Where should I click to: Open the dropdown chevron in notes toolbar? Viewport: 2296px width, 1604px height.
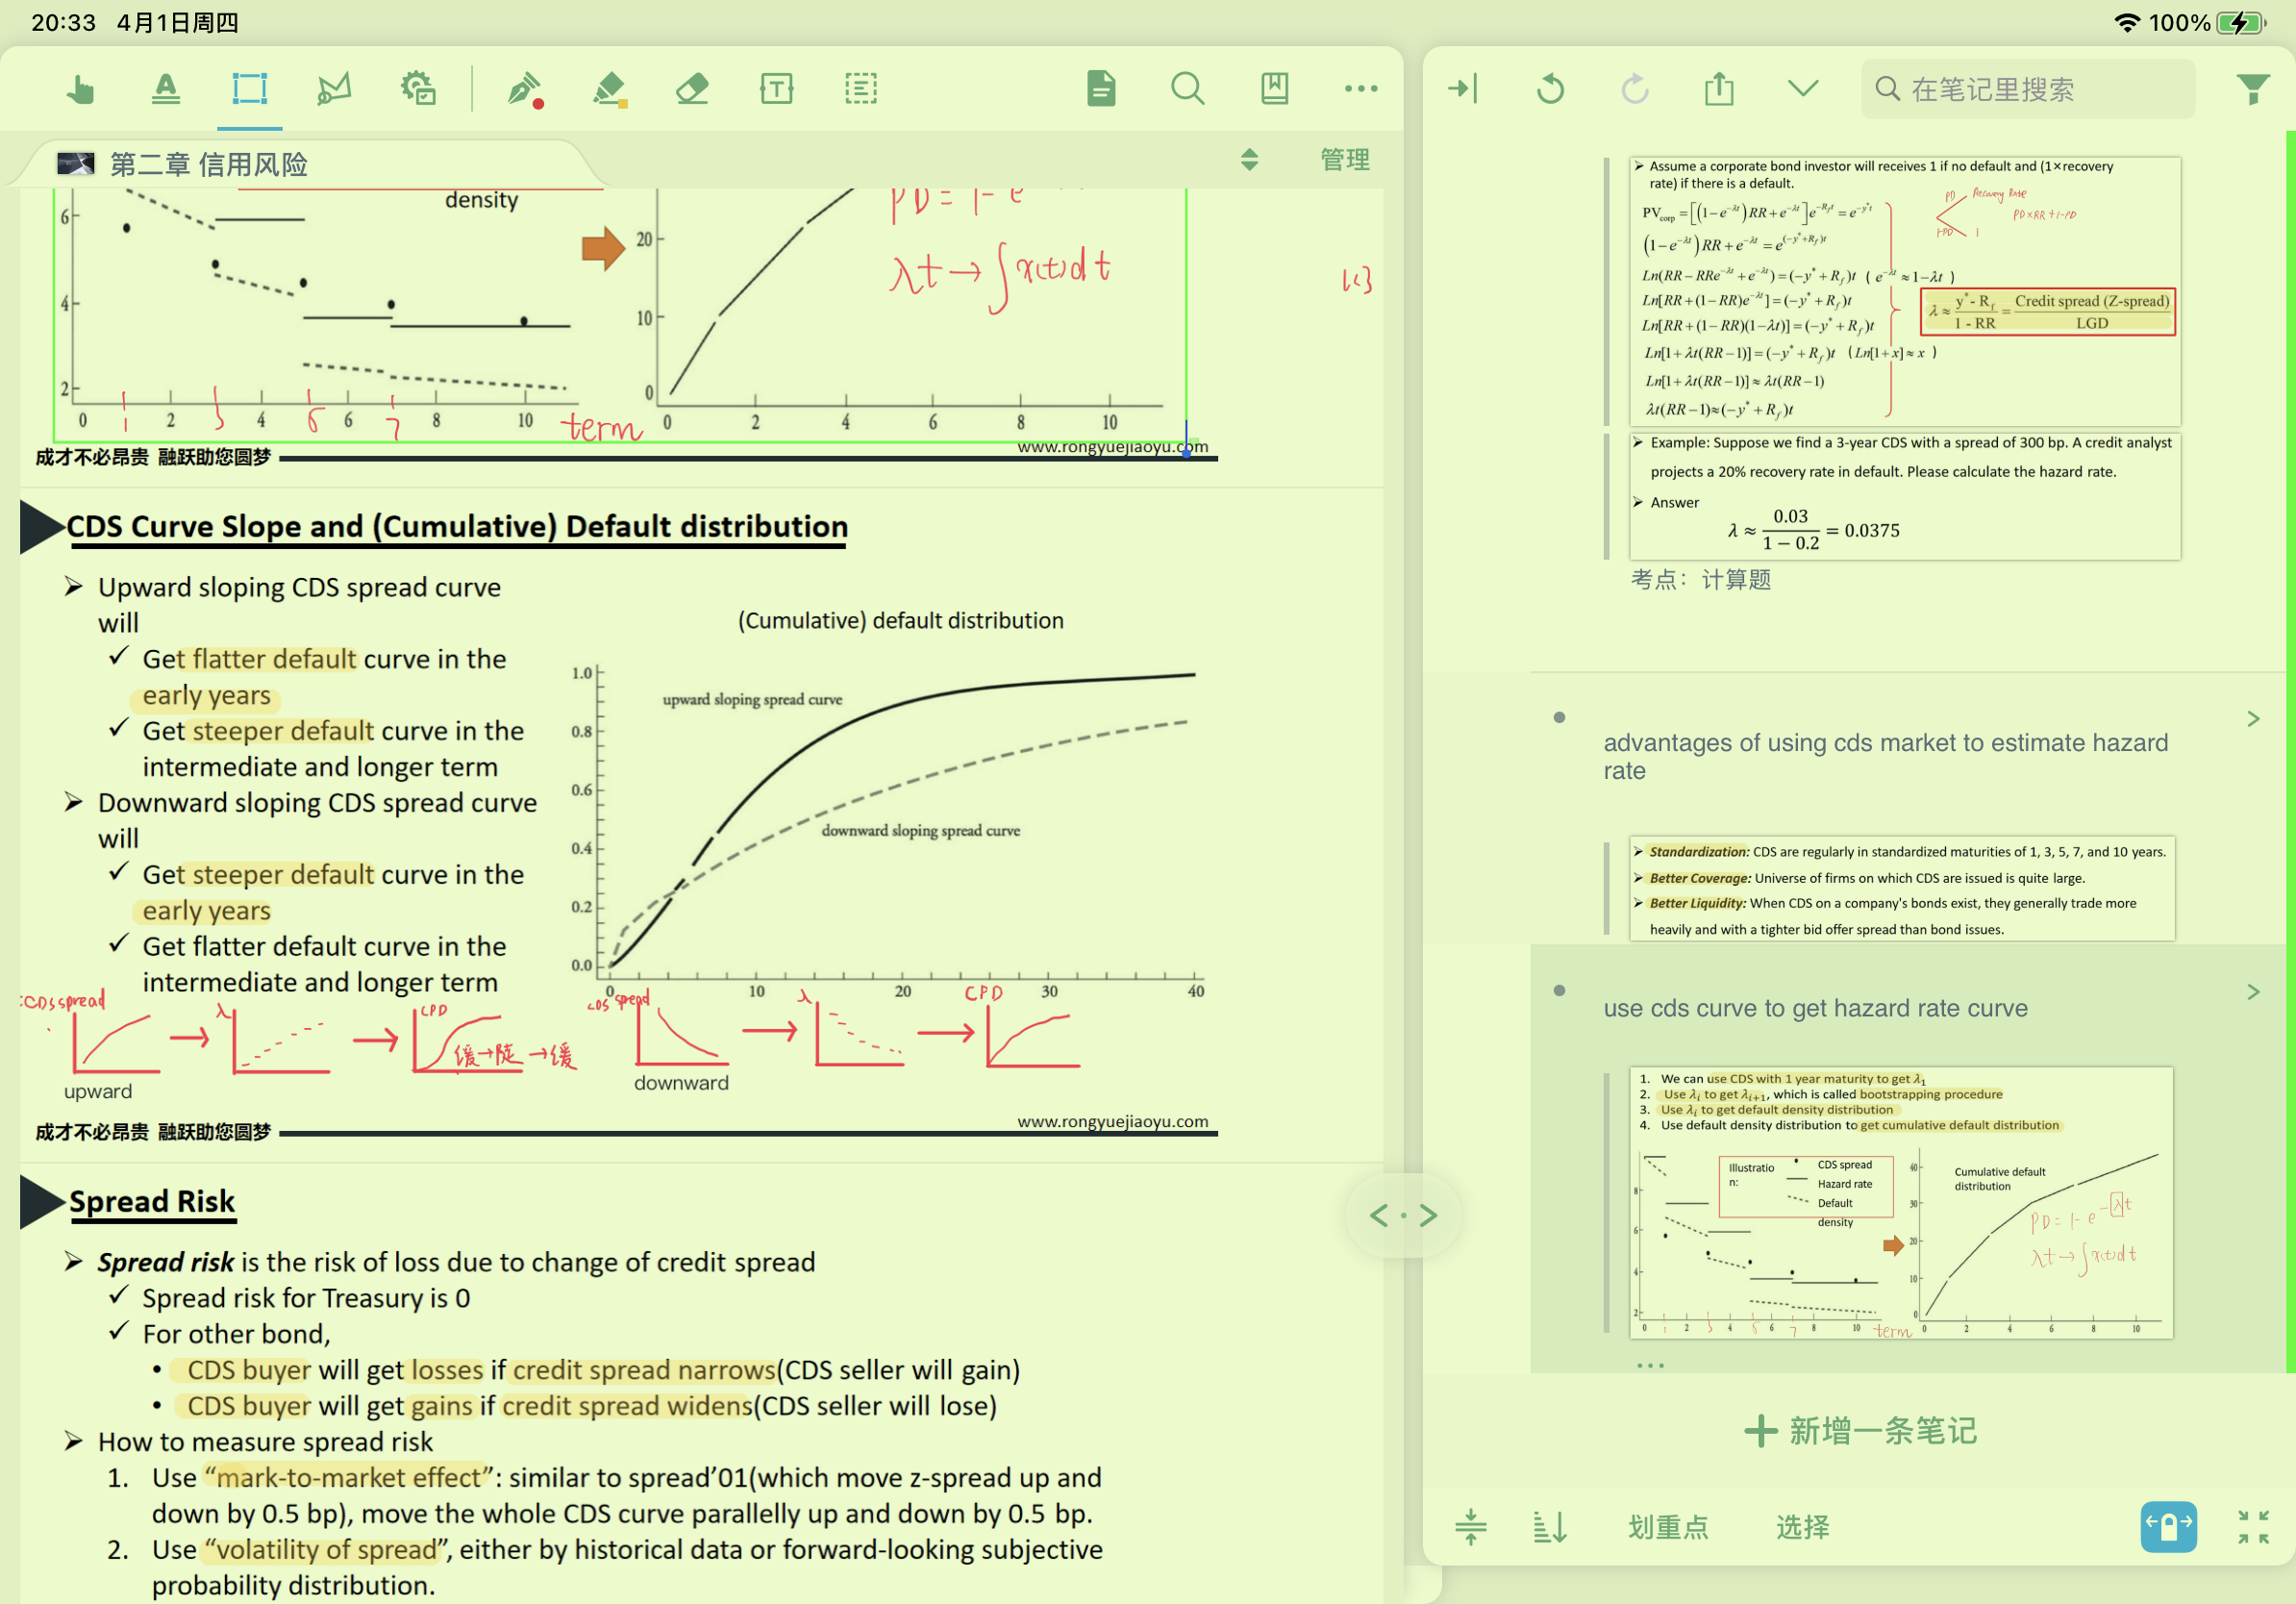[x=1803, y=89]
